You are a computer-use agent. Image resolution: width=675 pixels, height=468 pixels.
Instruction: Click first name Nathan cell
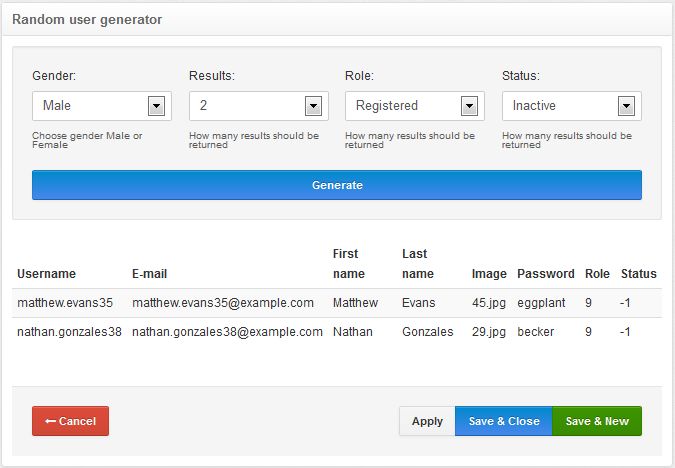(353, 332)
